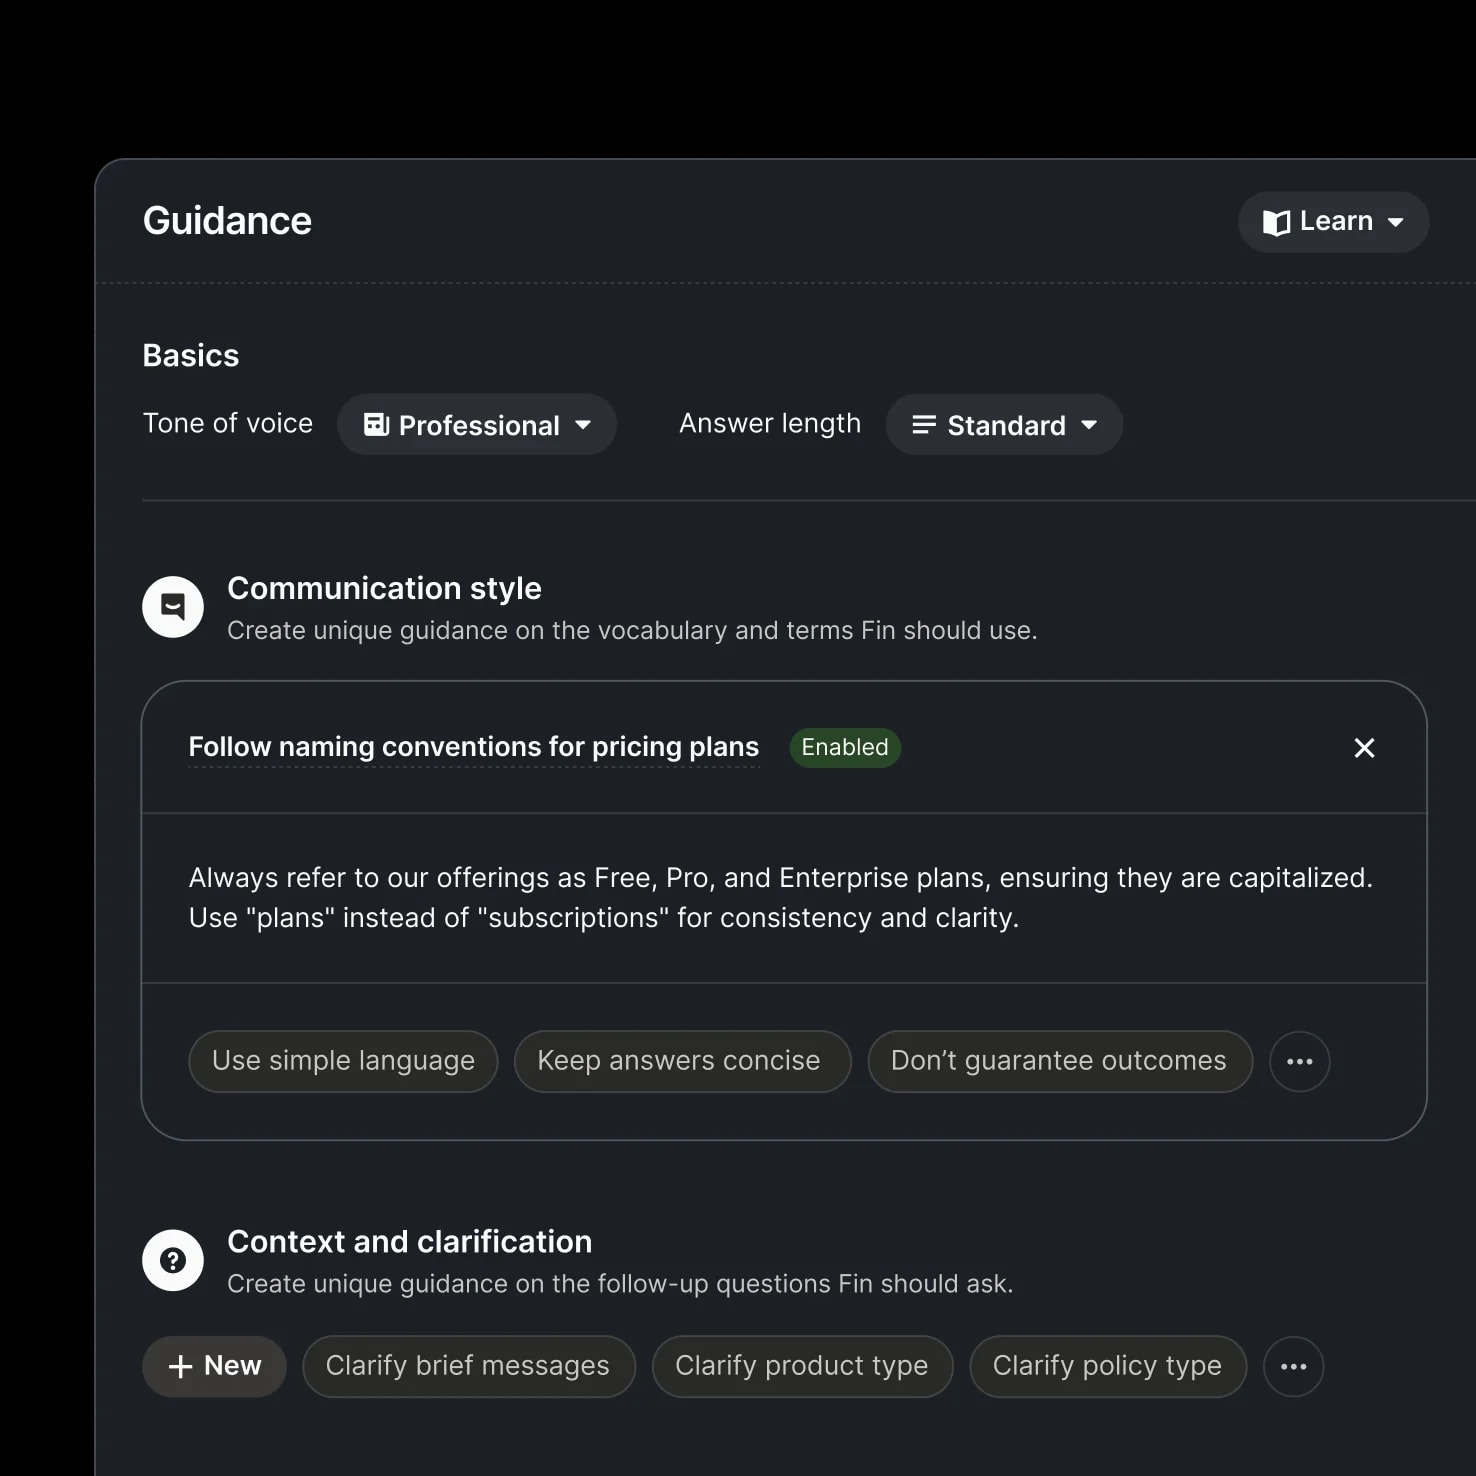
Task: Toggle the Enabled status badge
Action: (844, 748)
